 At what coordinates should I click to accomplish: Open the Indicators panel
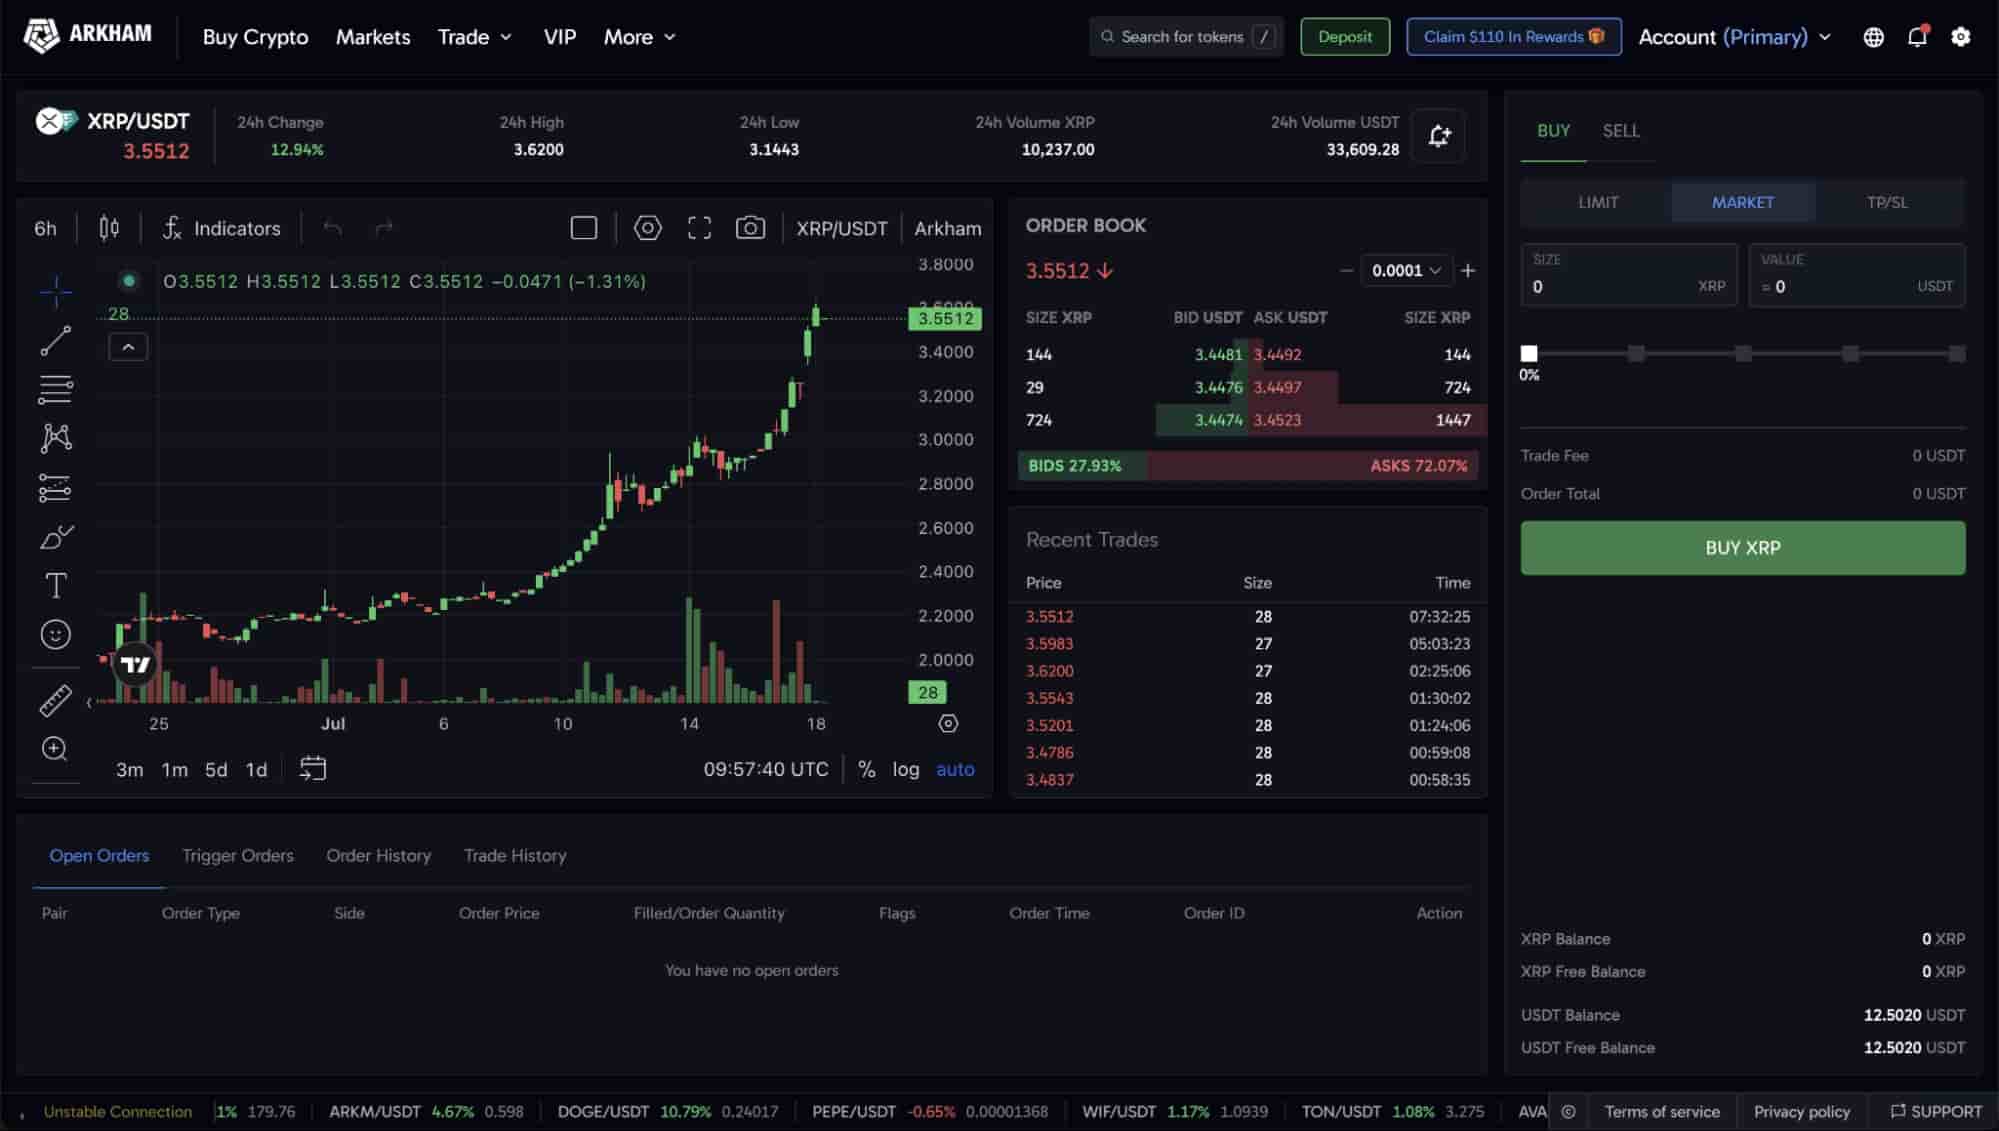pyautogui.click(x=222, y=228)
